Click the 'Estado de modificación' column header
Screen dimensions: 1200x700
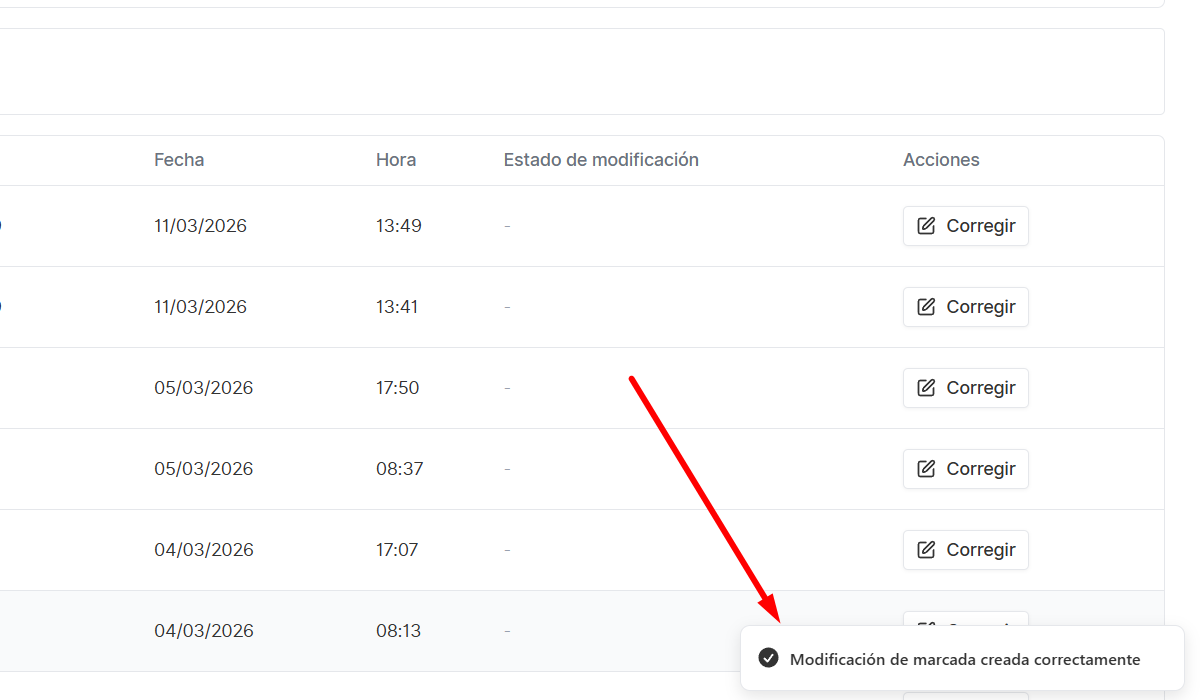[x=601, y=160]
